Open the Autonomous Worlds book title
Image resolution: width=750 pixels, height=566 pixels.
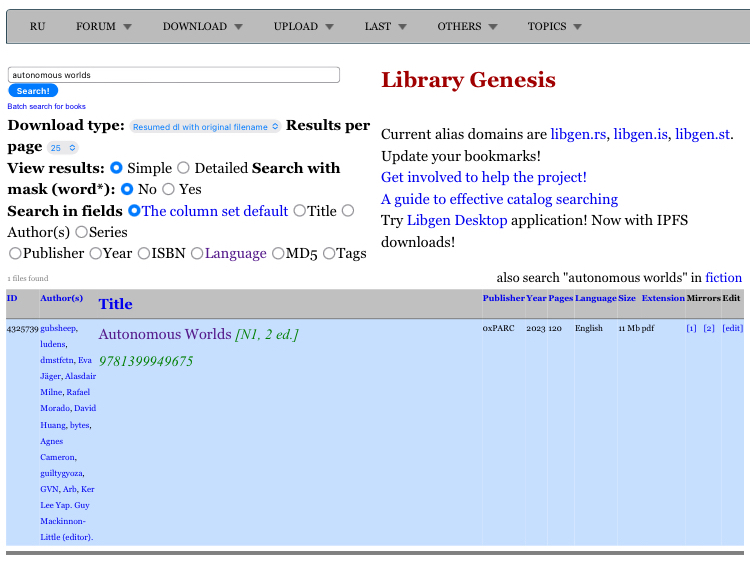[165, 334]
